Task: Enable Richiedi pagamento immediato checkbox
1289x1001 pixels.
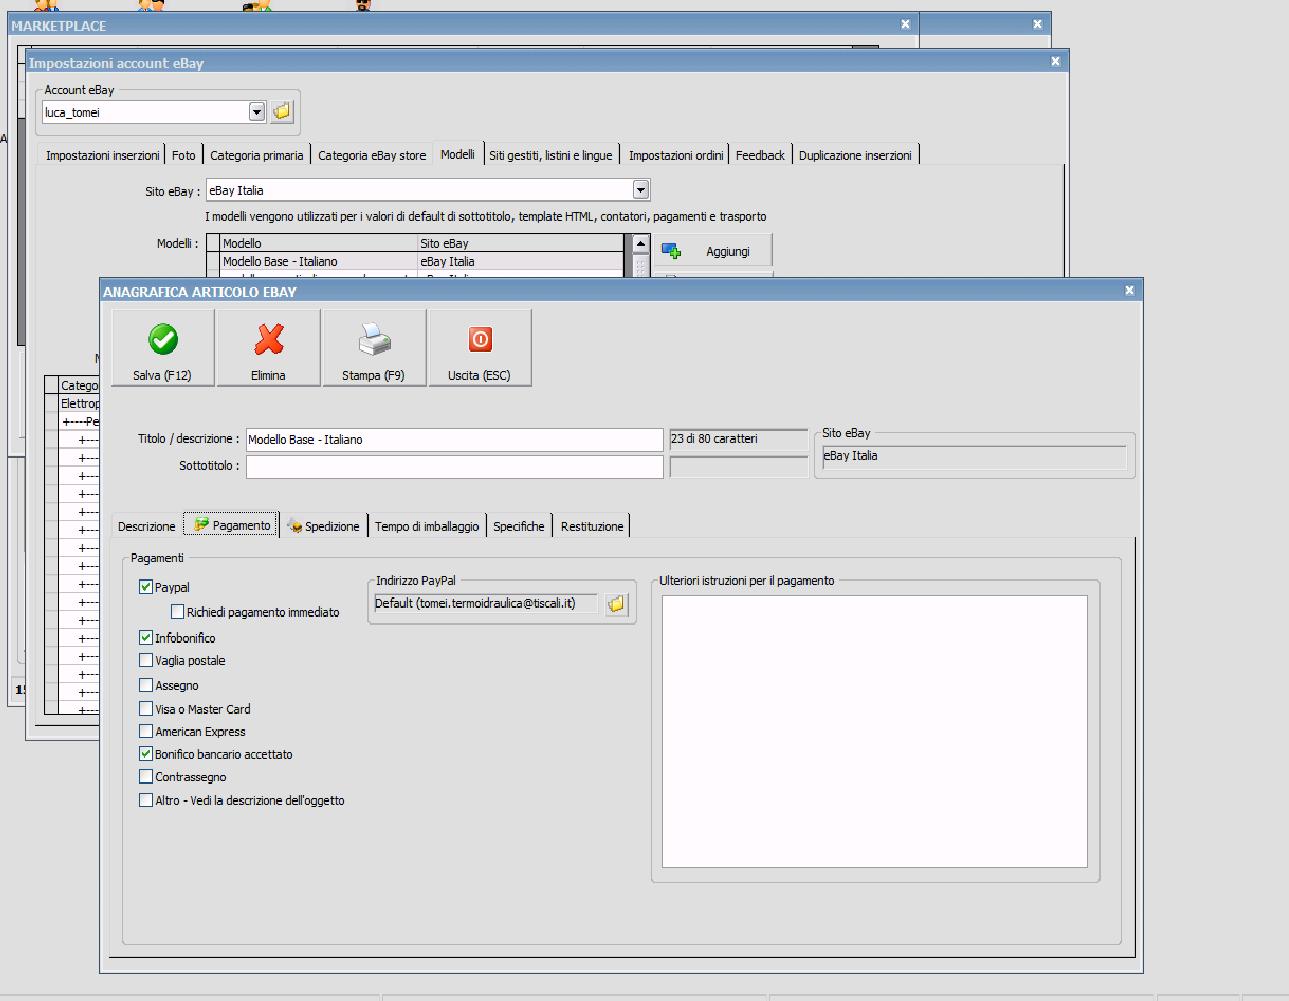Action: coord(178,612)
